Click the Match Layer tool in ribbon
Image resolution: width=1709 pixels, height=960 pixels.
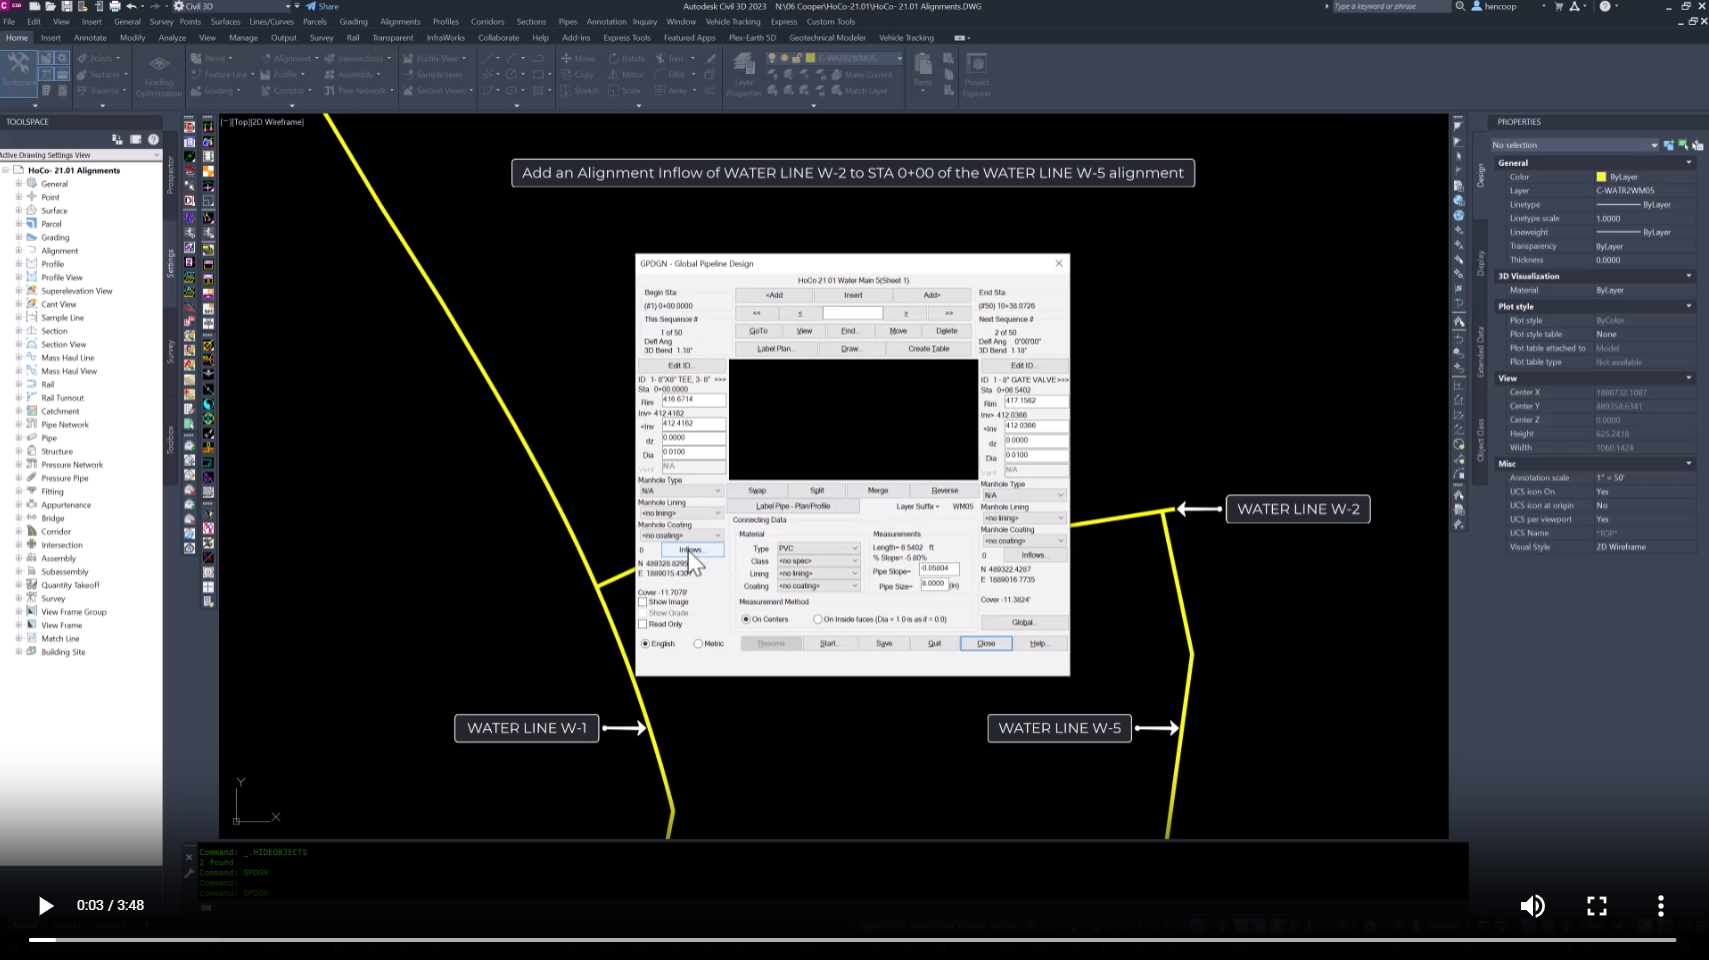(x=861, y=91)
